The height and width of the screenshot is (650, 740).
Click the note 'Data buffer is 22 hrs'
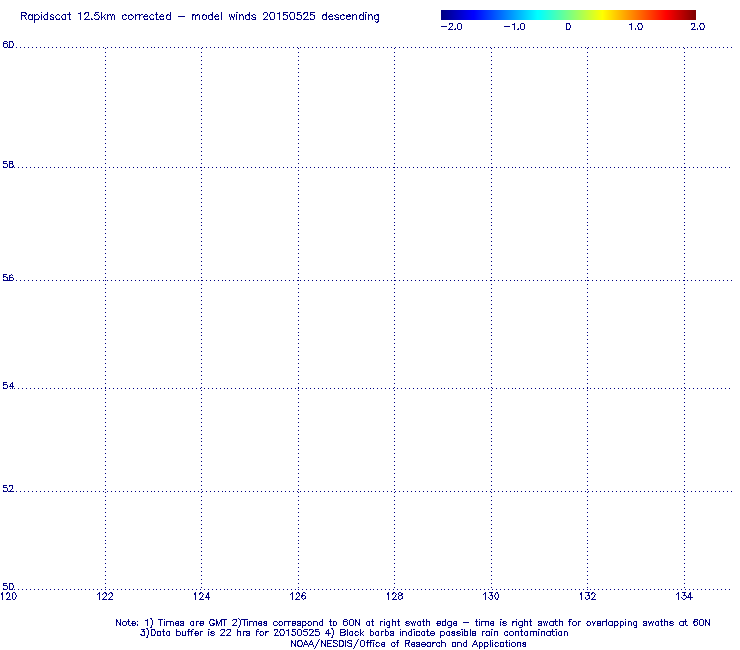pos(201,633)
